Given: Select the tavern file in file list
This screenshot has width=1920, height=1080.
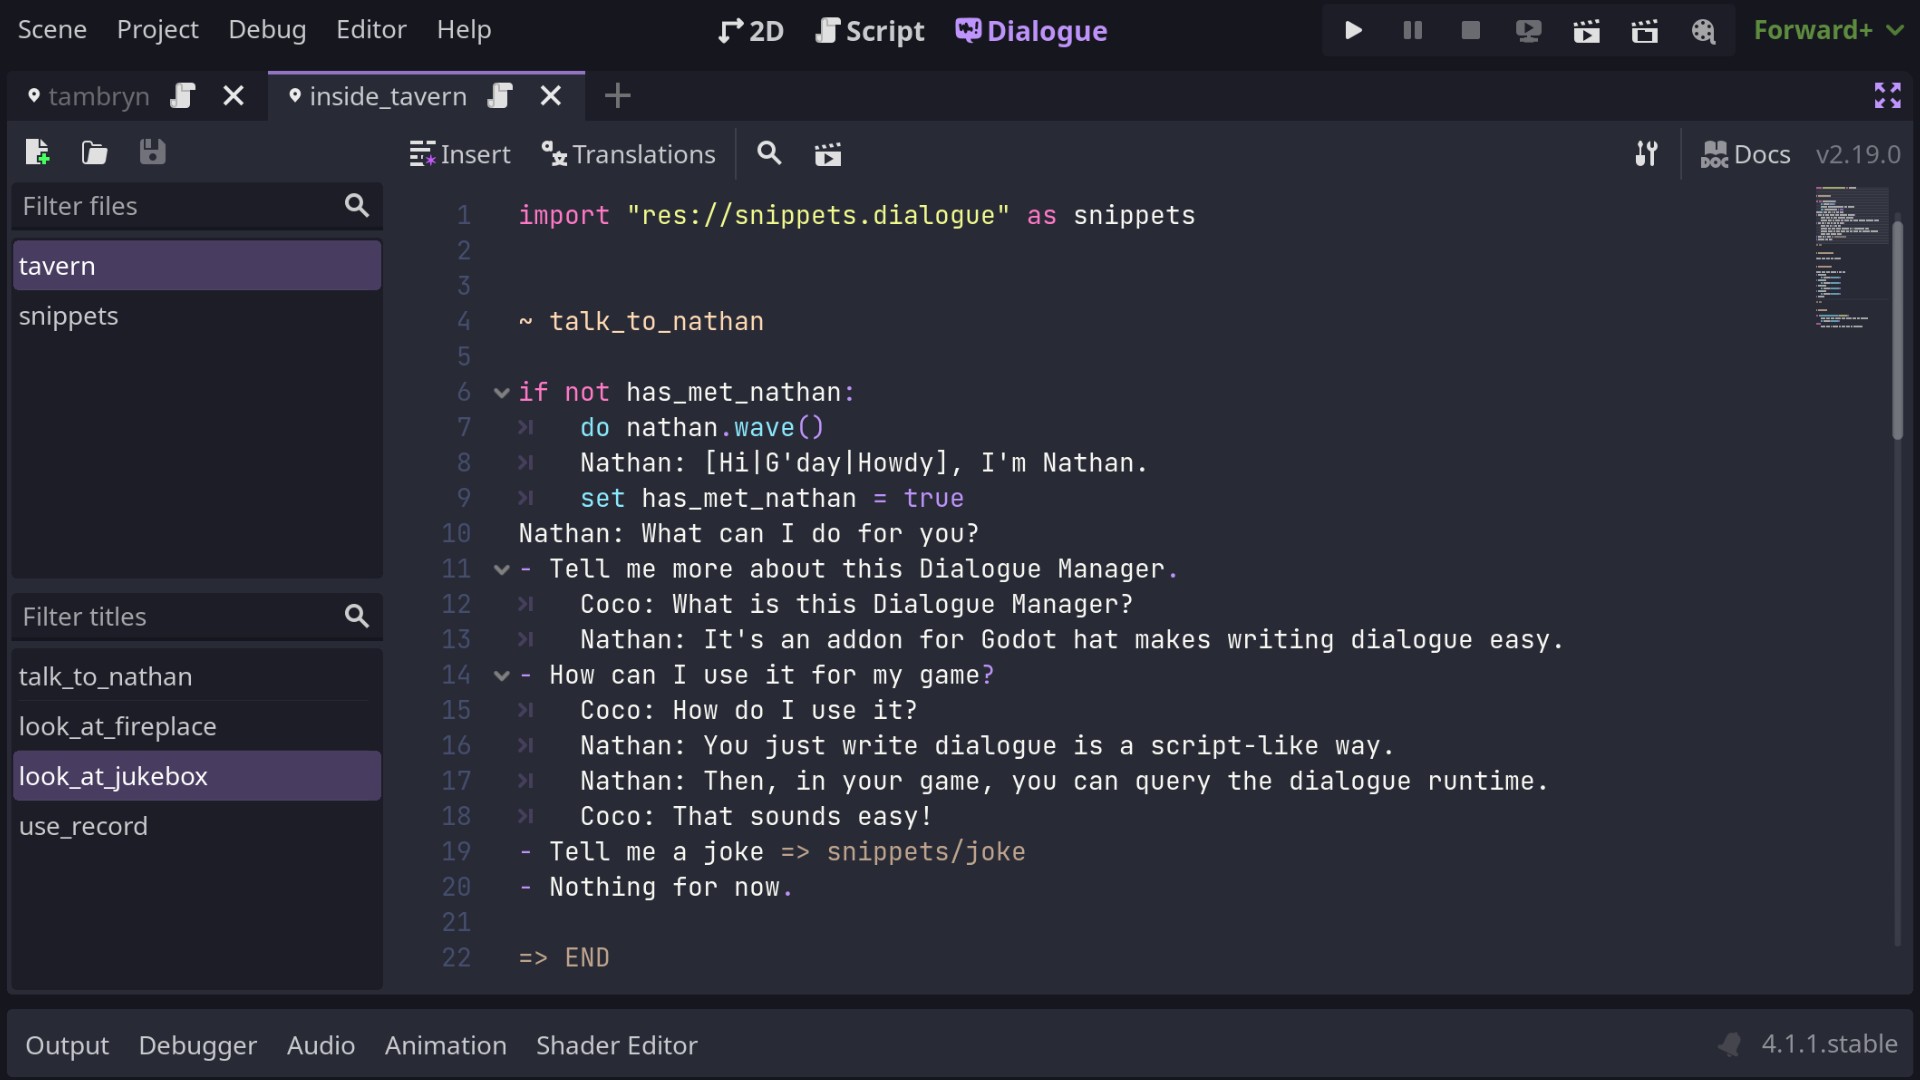Looking at the screenshot, I should point(196,265).
